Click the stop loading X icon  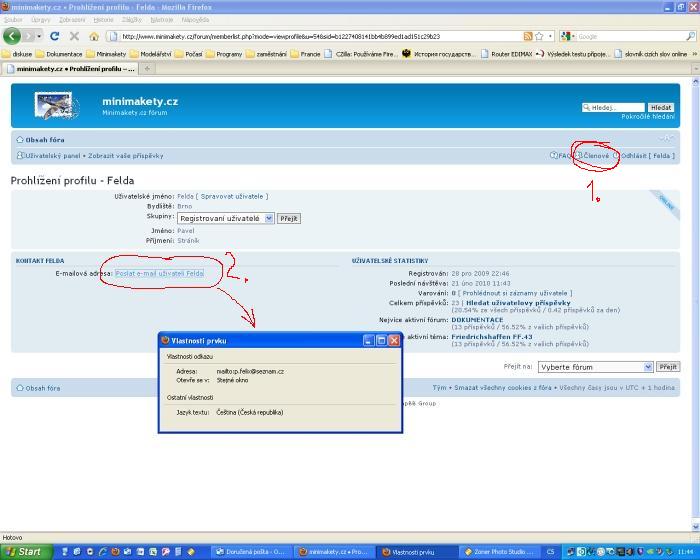pyautogui.click(x=74, y=37)
